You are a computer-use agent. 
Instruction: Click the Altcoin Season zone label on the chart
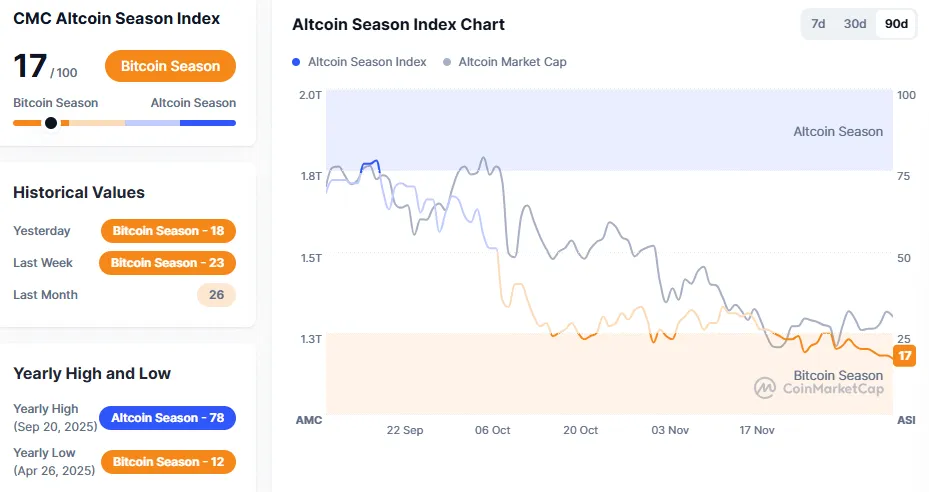pos(838,131)
